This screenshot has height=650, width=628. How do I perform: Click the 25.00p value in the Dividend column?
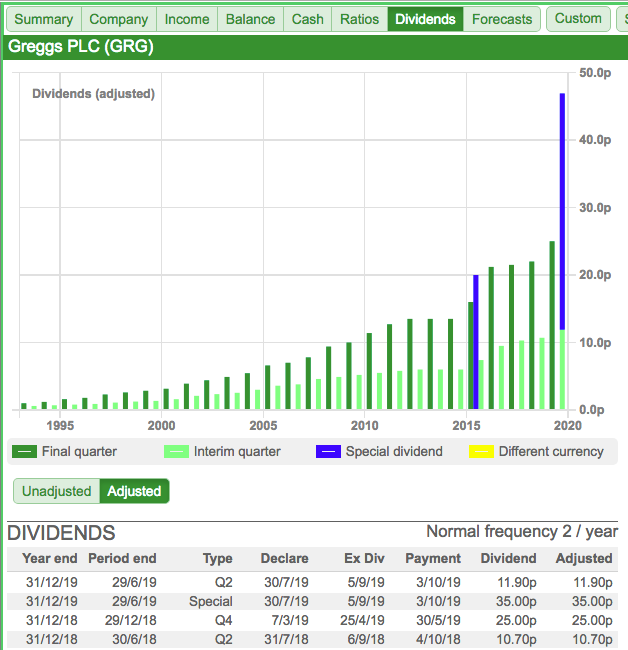pos(516,621)
